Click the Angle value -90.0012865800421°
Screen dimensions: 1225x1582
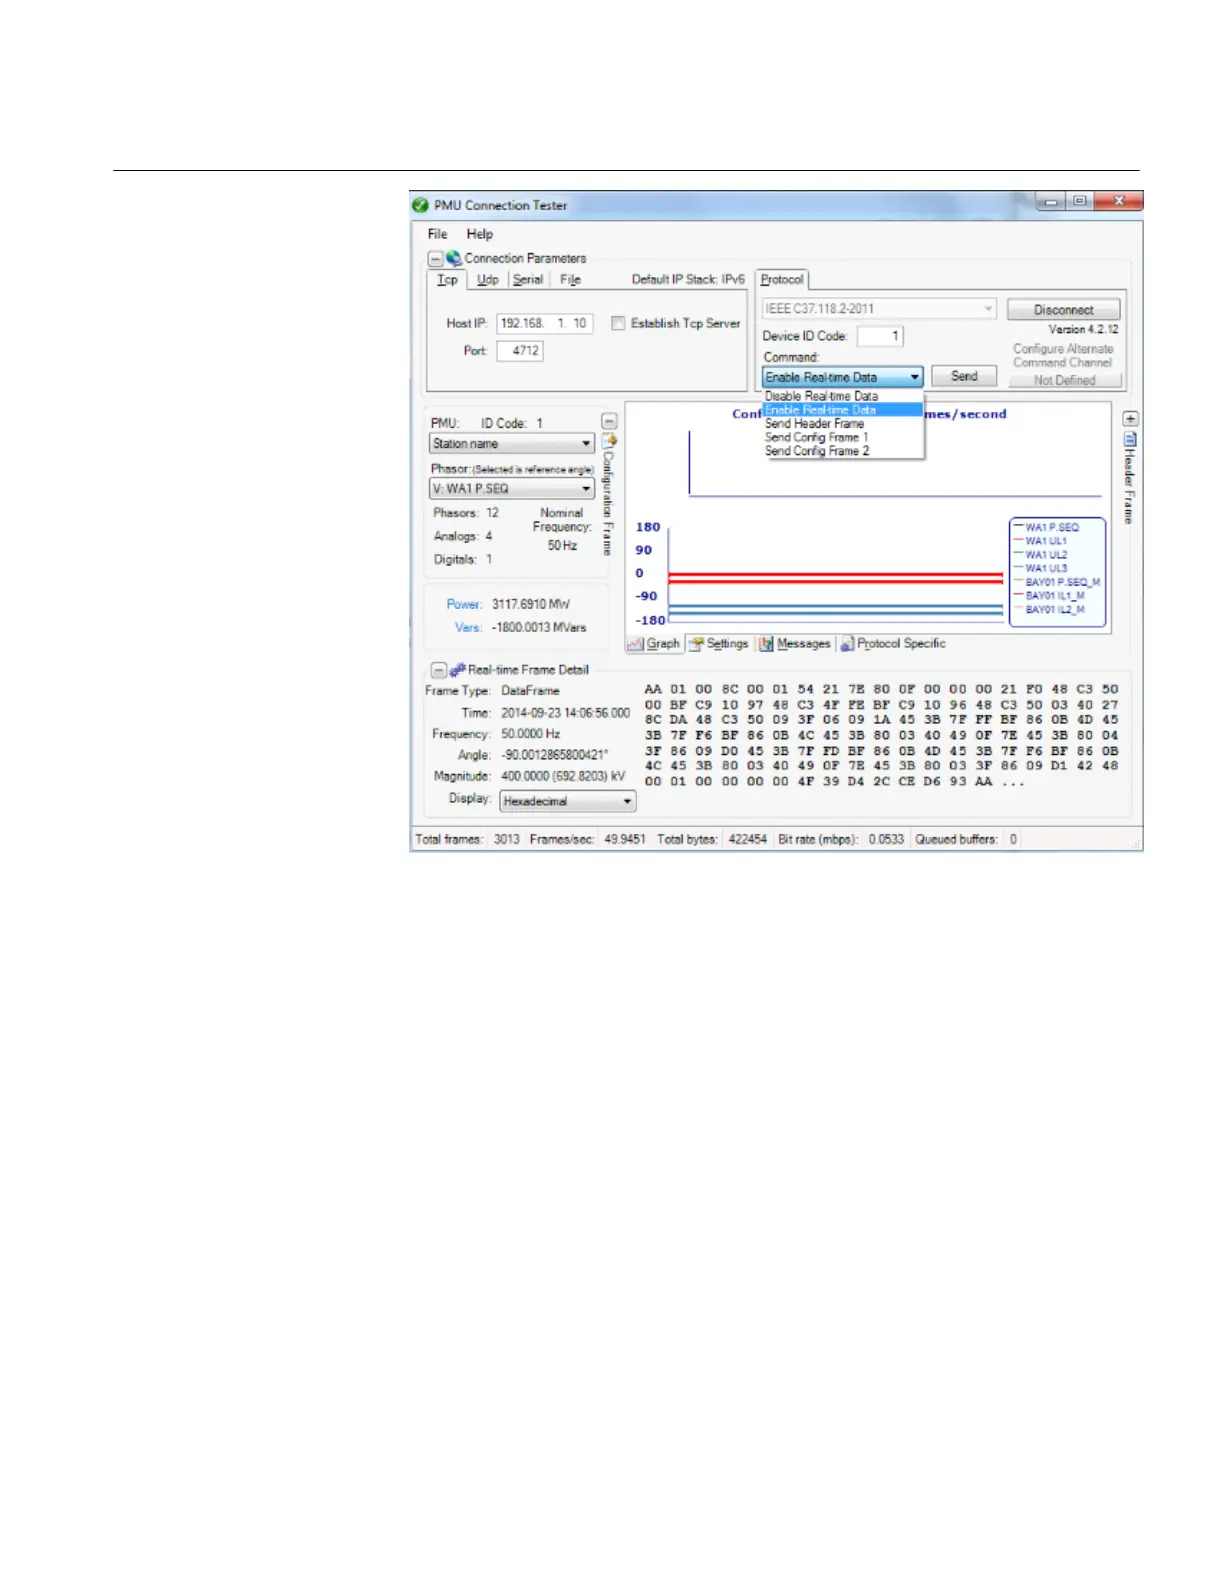(x=555, y=755)
